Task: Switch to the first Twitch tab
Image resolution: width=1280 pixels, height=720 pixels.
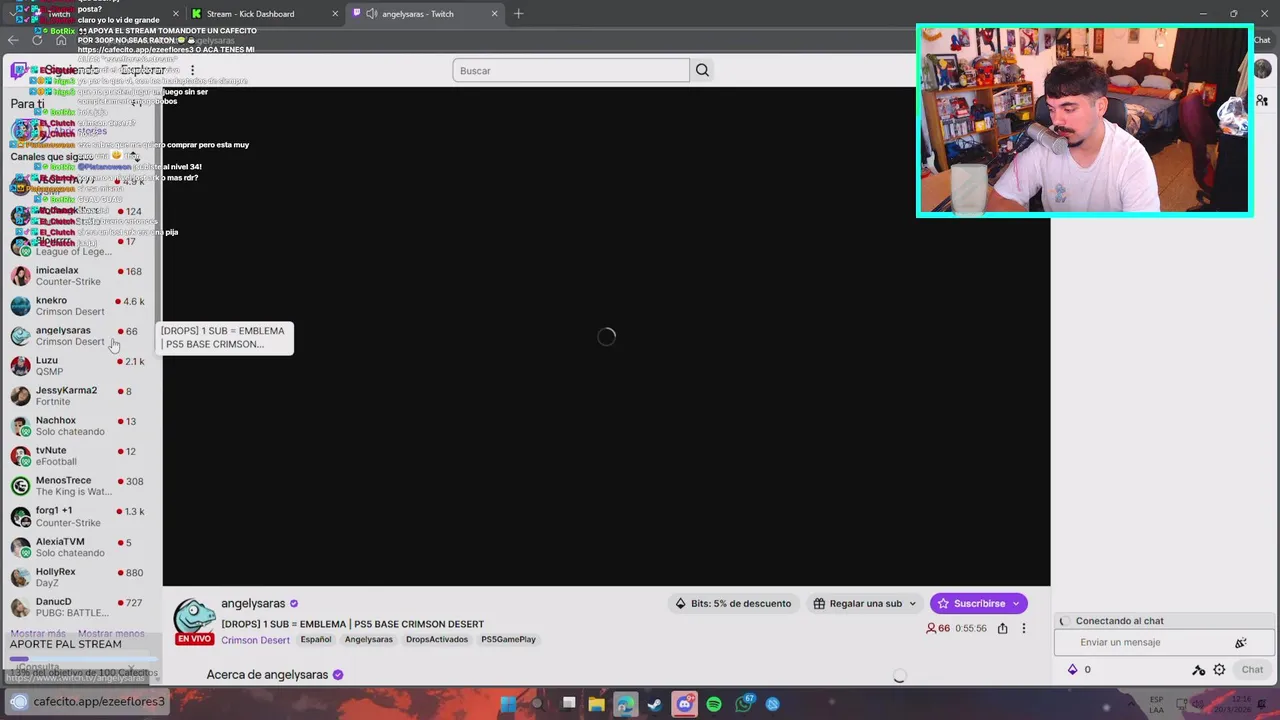Action: 95,14
